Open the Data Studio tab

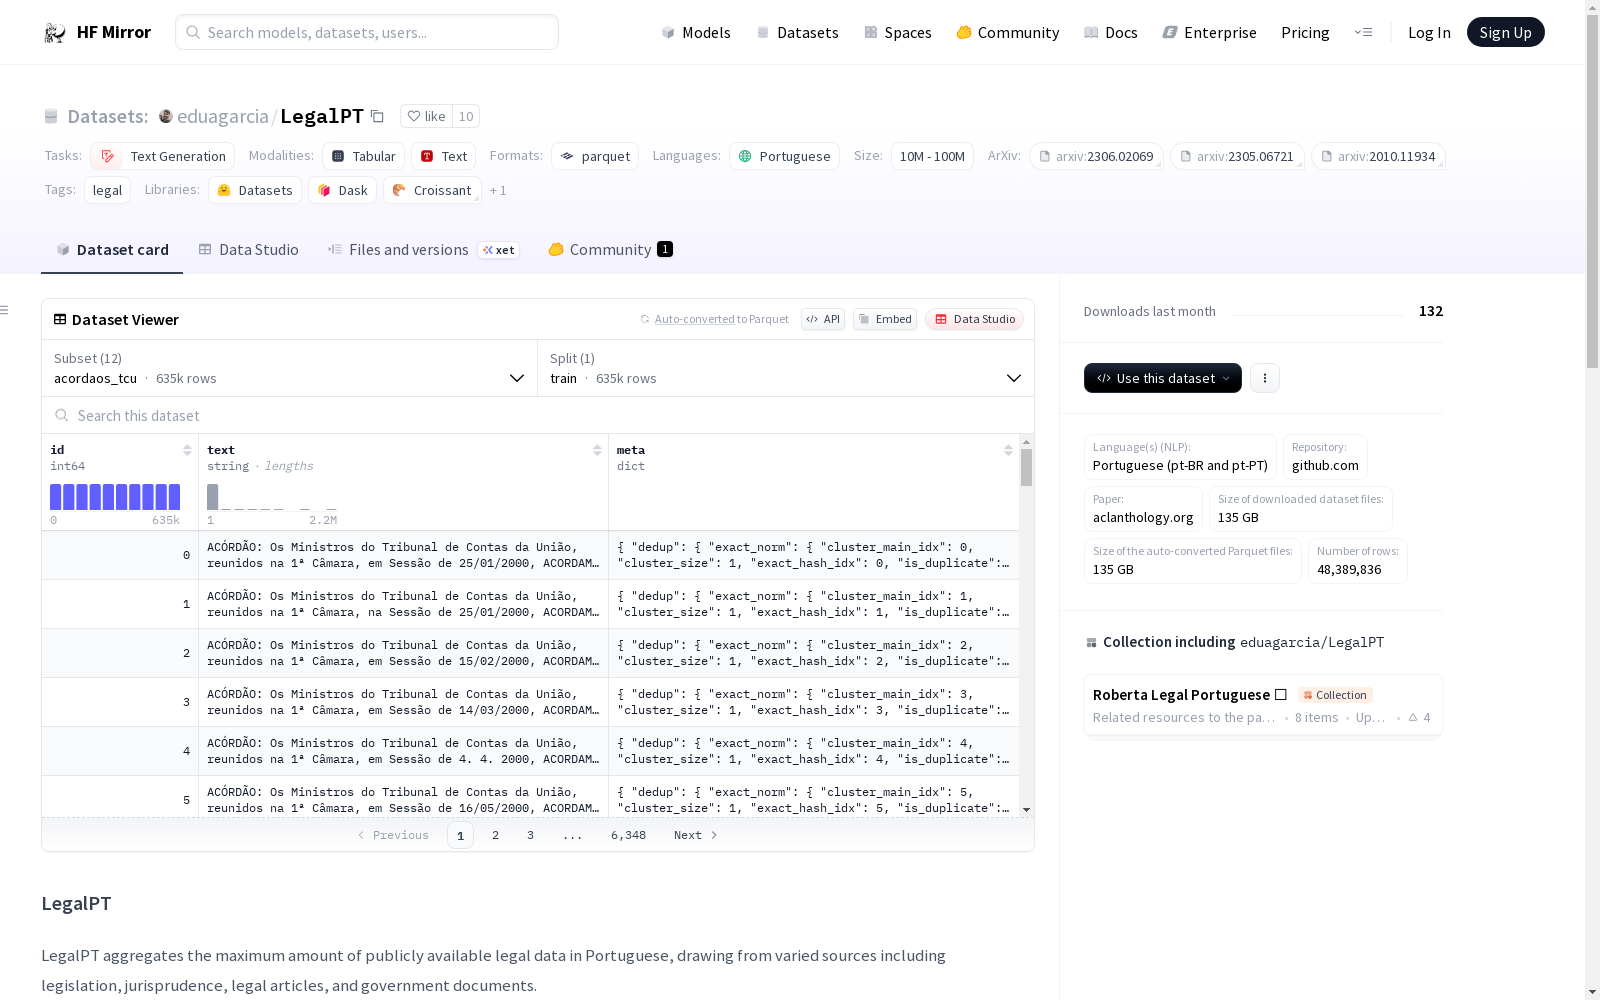pyautogui.click(x=249, y=250)
